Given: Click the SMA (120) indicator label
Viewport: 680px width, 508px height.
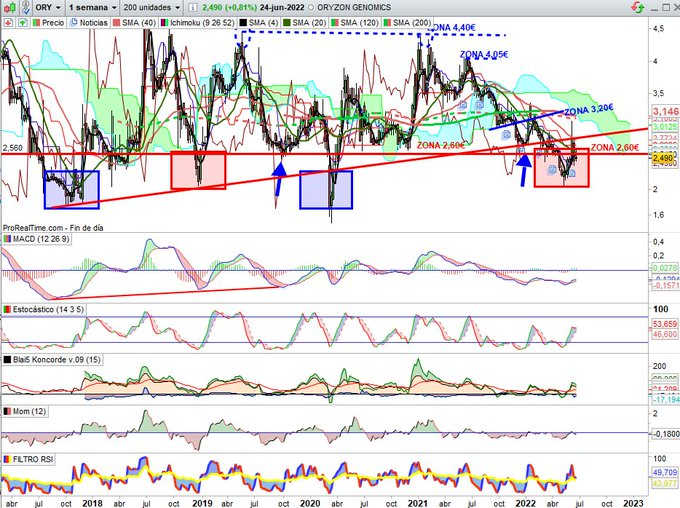Looking at the screenshot, I should [359, 23].
